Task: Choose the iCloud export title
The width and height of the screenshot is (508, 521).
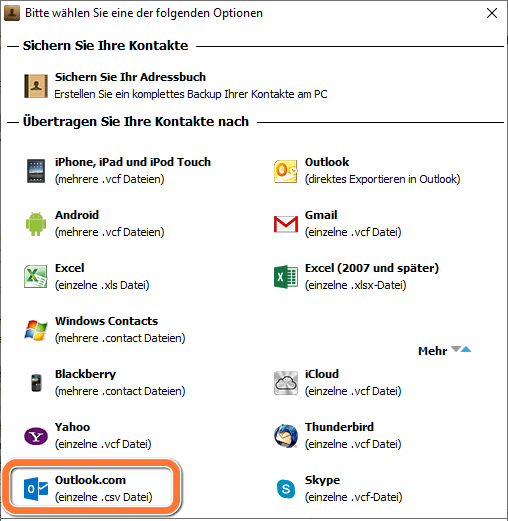Action: (322, 374)
